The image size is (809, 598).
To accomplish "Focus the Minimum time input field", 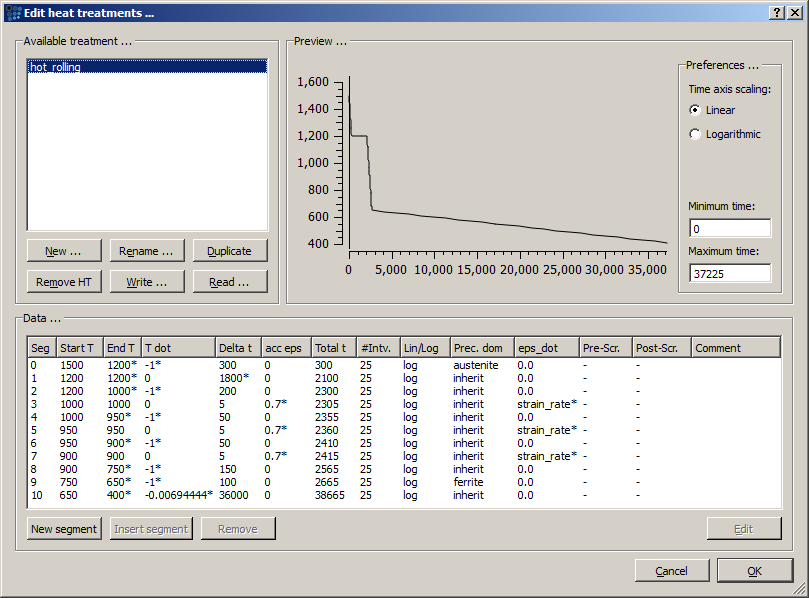I will (729, 229).
